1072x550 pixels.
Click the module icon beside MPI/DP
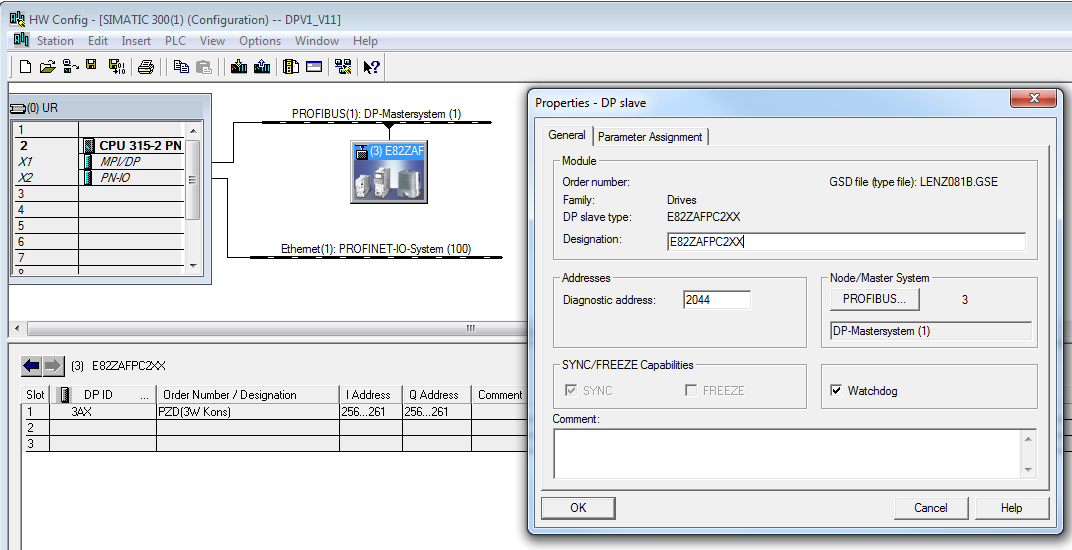(87, 161)
